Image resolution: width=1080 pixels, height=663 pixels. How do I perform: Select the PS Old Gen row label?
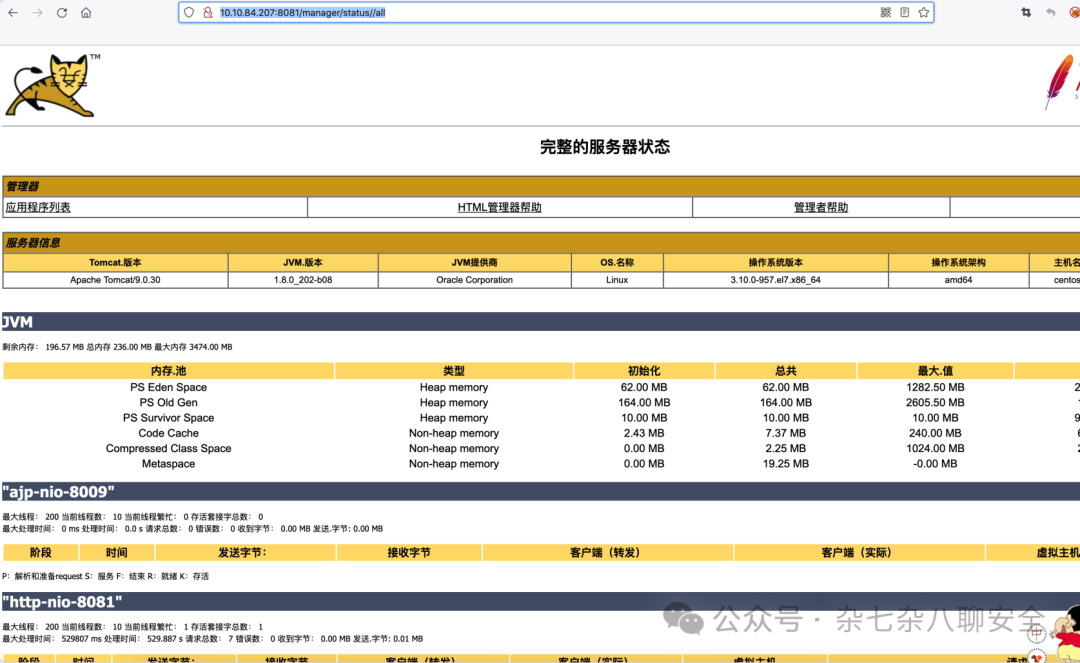(x=168, y=403)
